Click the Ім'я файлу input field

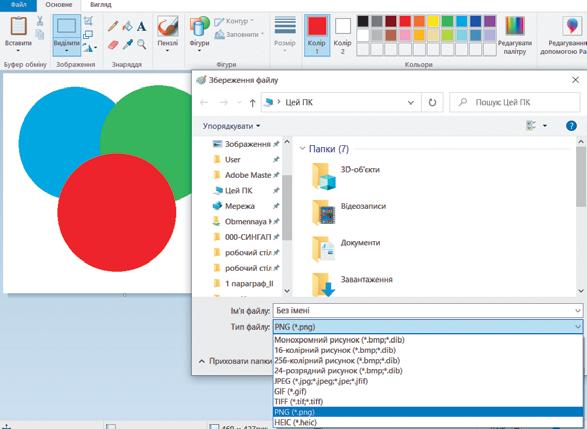(428, 310)
